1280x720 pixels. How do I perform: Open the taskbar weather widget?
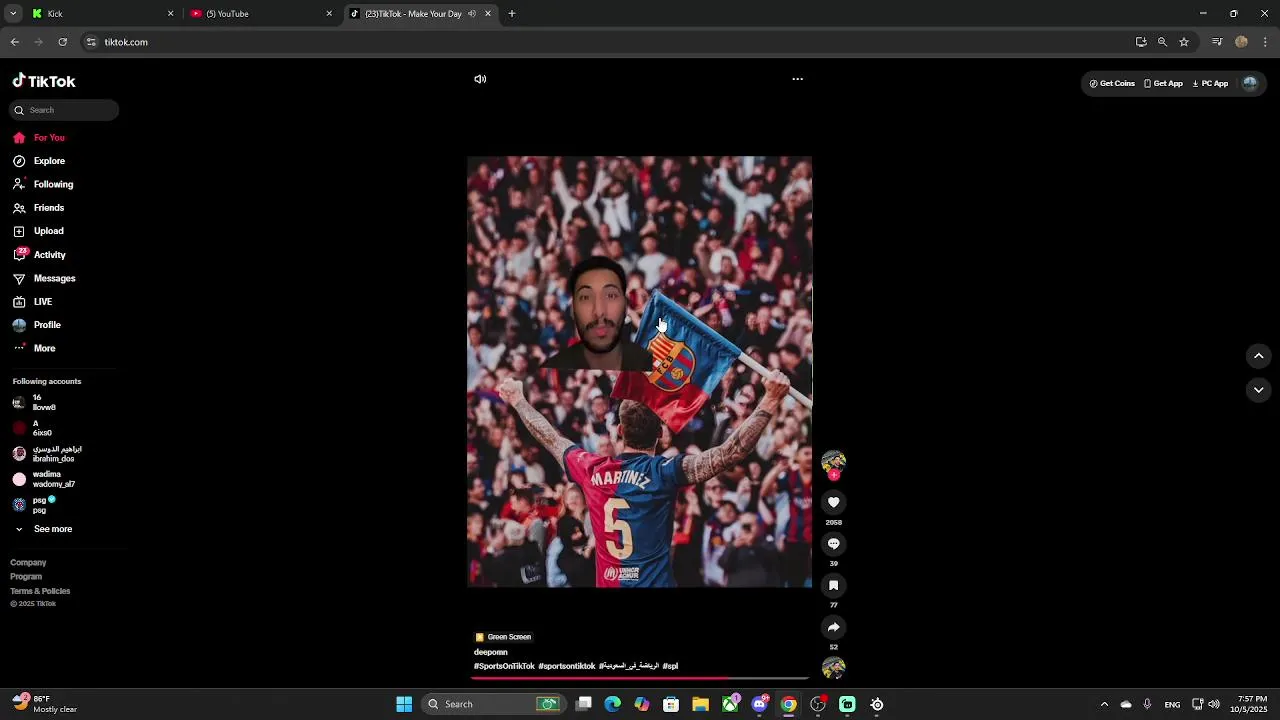(x=45, y=704)
